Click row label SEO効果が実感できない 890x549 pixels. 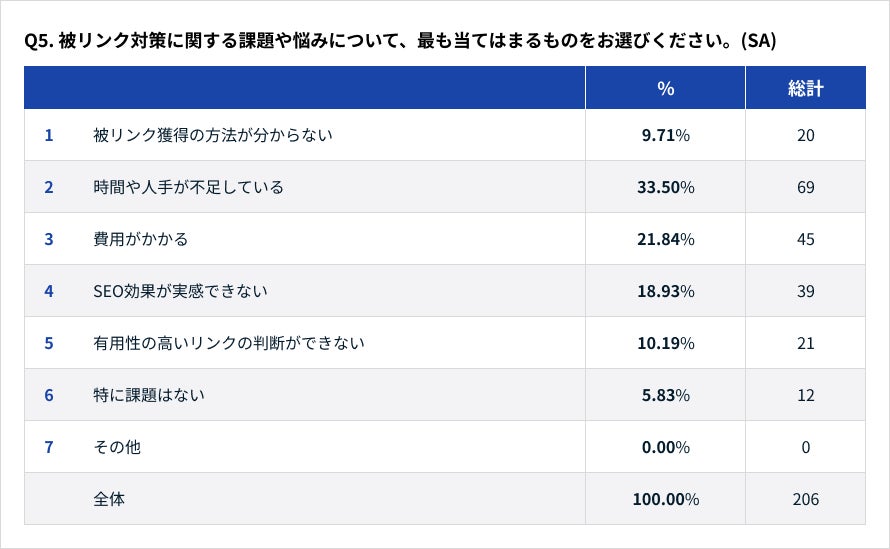tap(180, 291)
